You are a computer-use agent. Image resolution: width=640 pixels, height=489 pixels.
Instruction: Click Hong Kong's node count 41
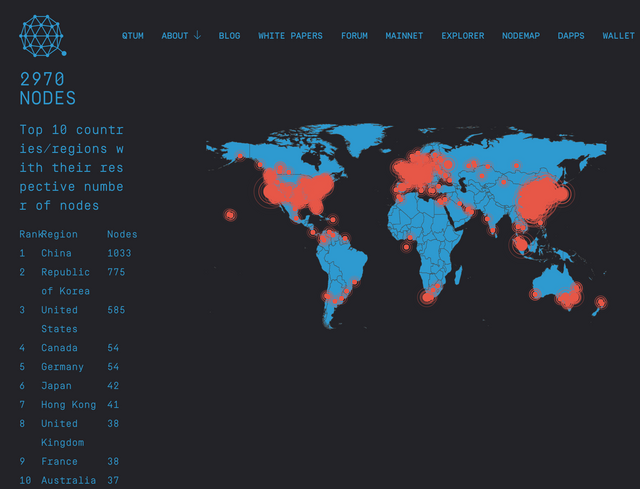click(x=113, y=405)
